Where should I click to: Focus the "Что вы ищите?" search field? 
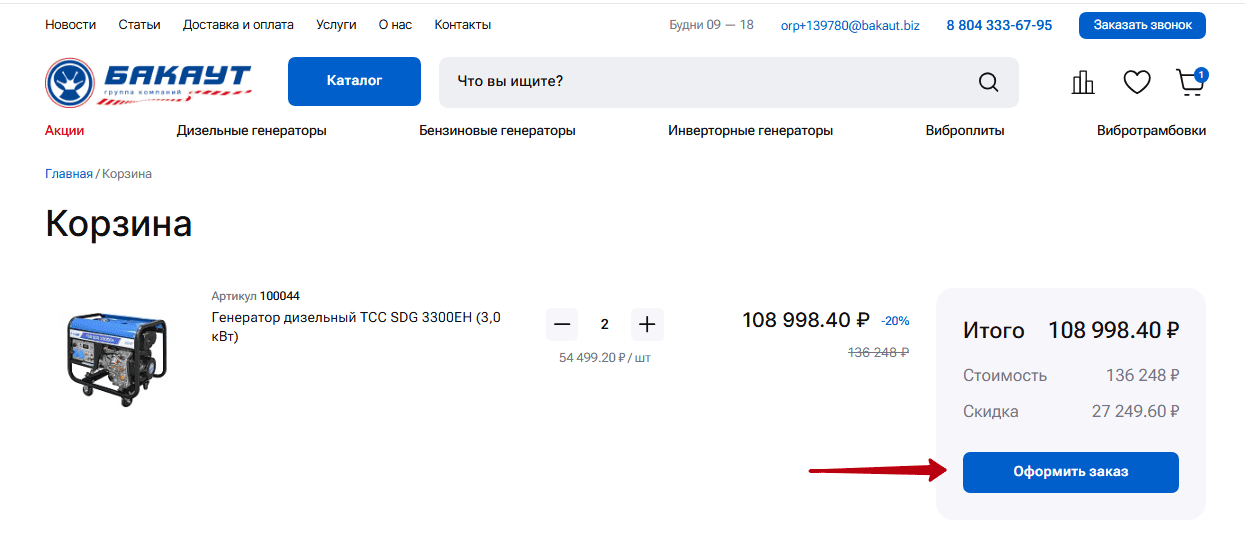point(700,82)
